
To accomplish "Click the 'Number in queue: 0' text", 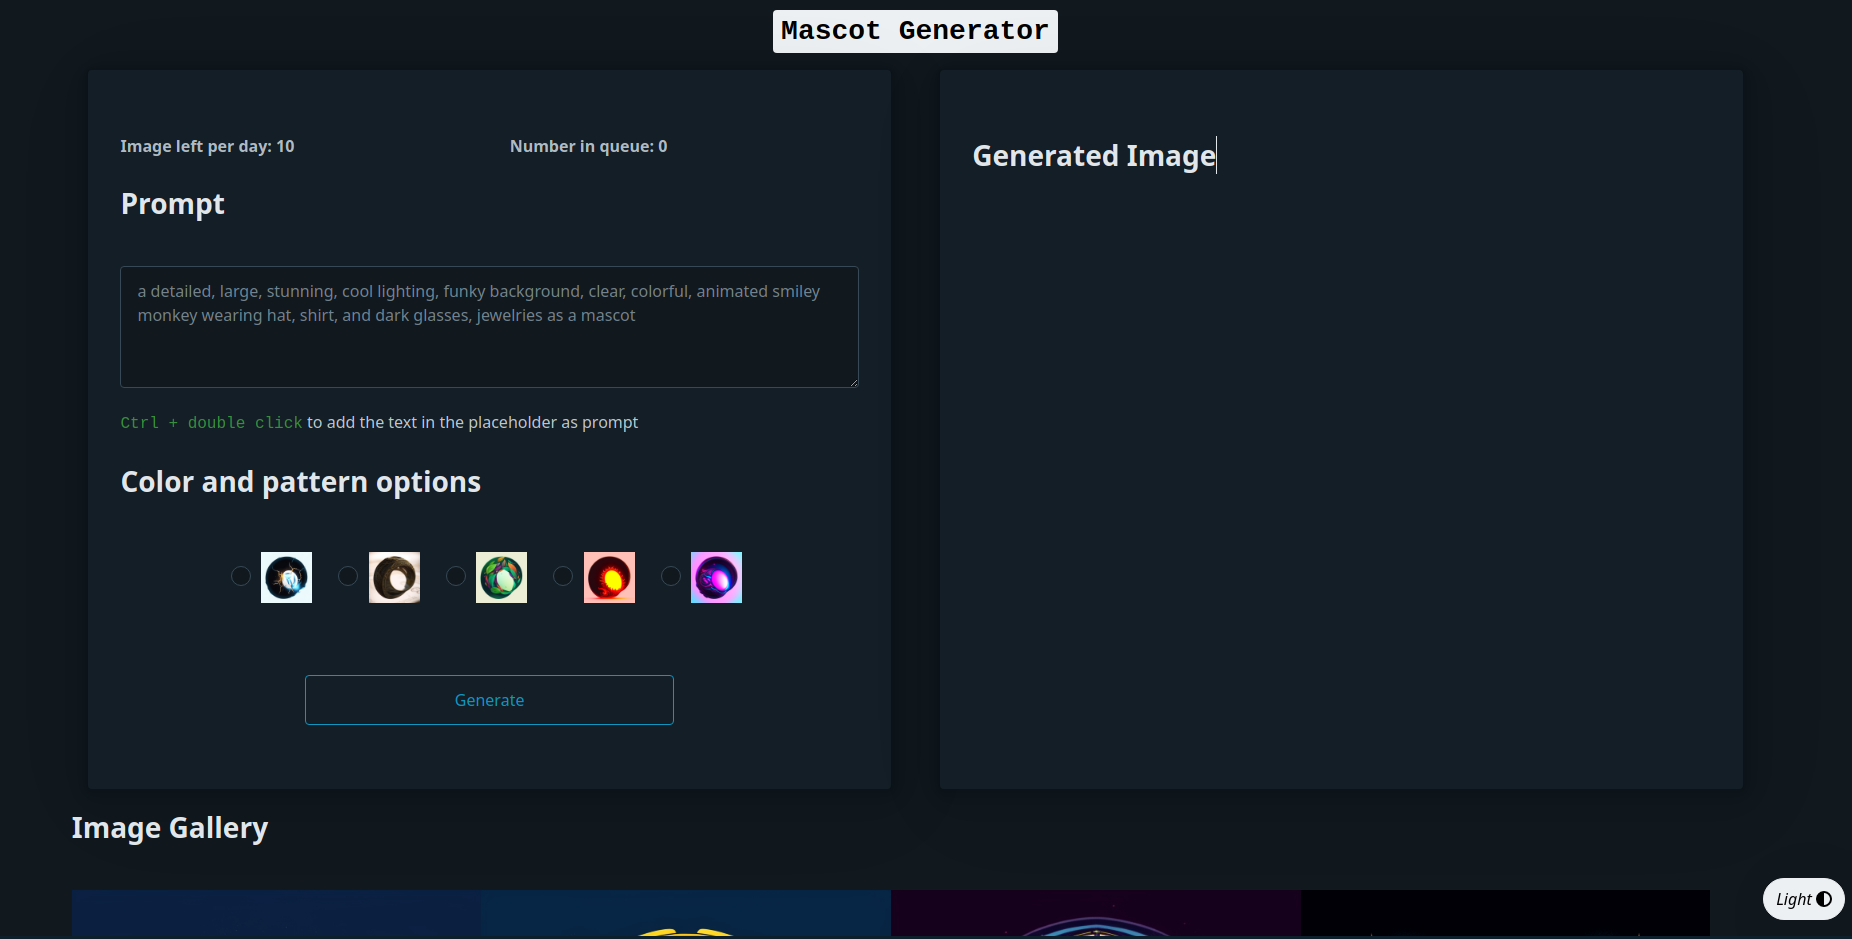I will click(588, 146).
